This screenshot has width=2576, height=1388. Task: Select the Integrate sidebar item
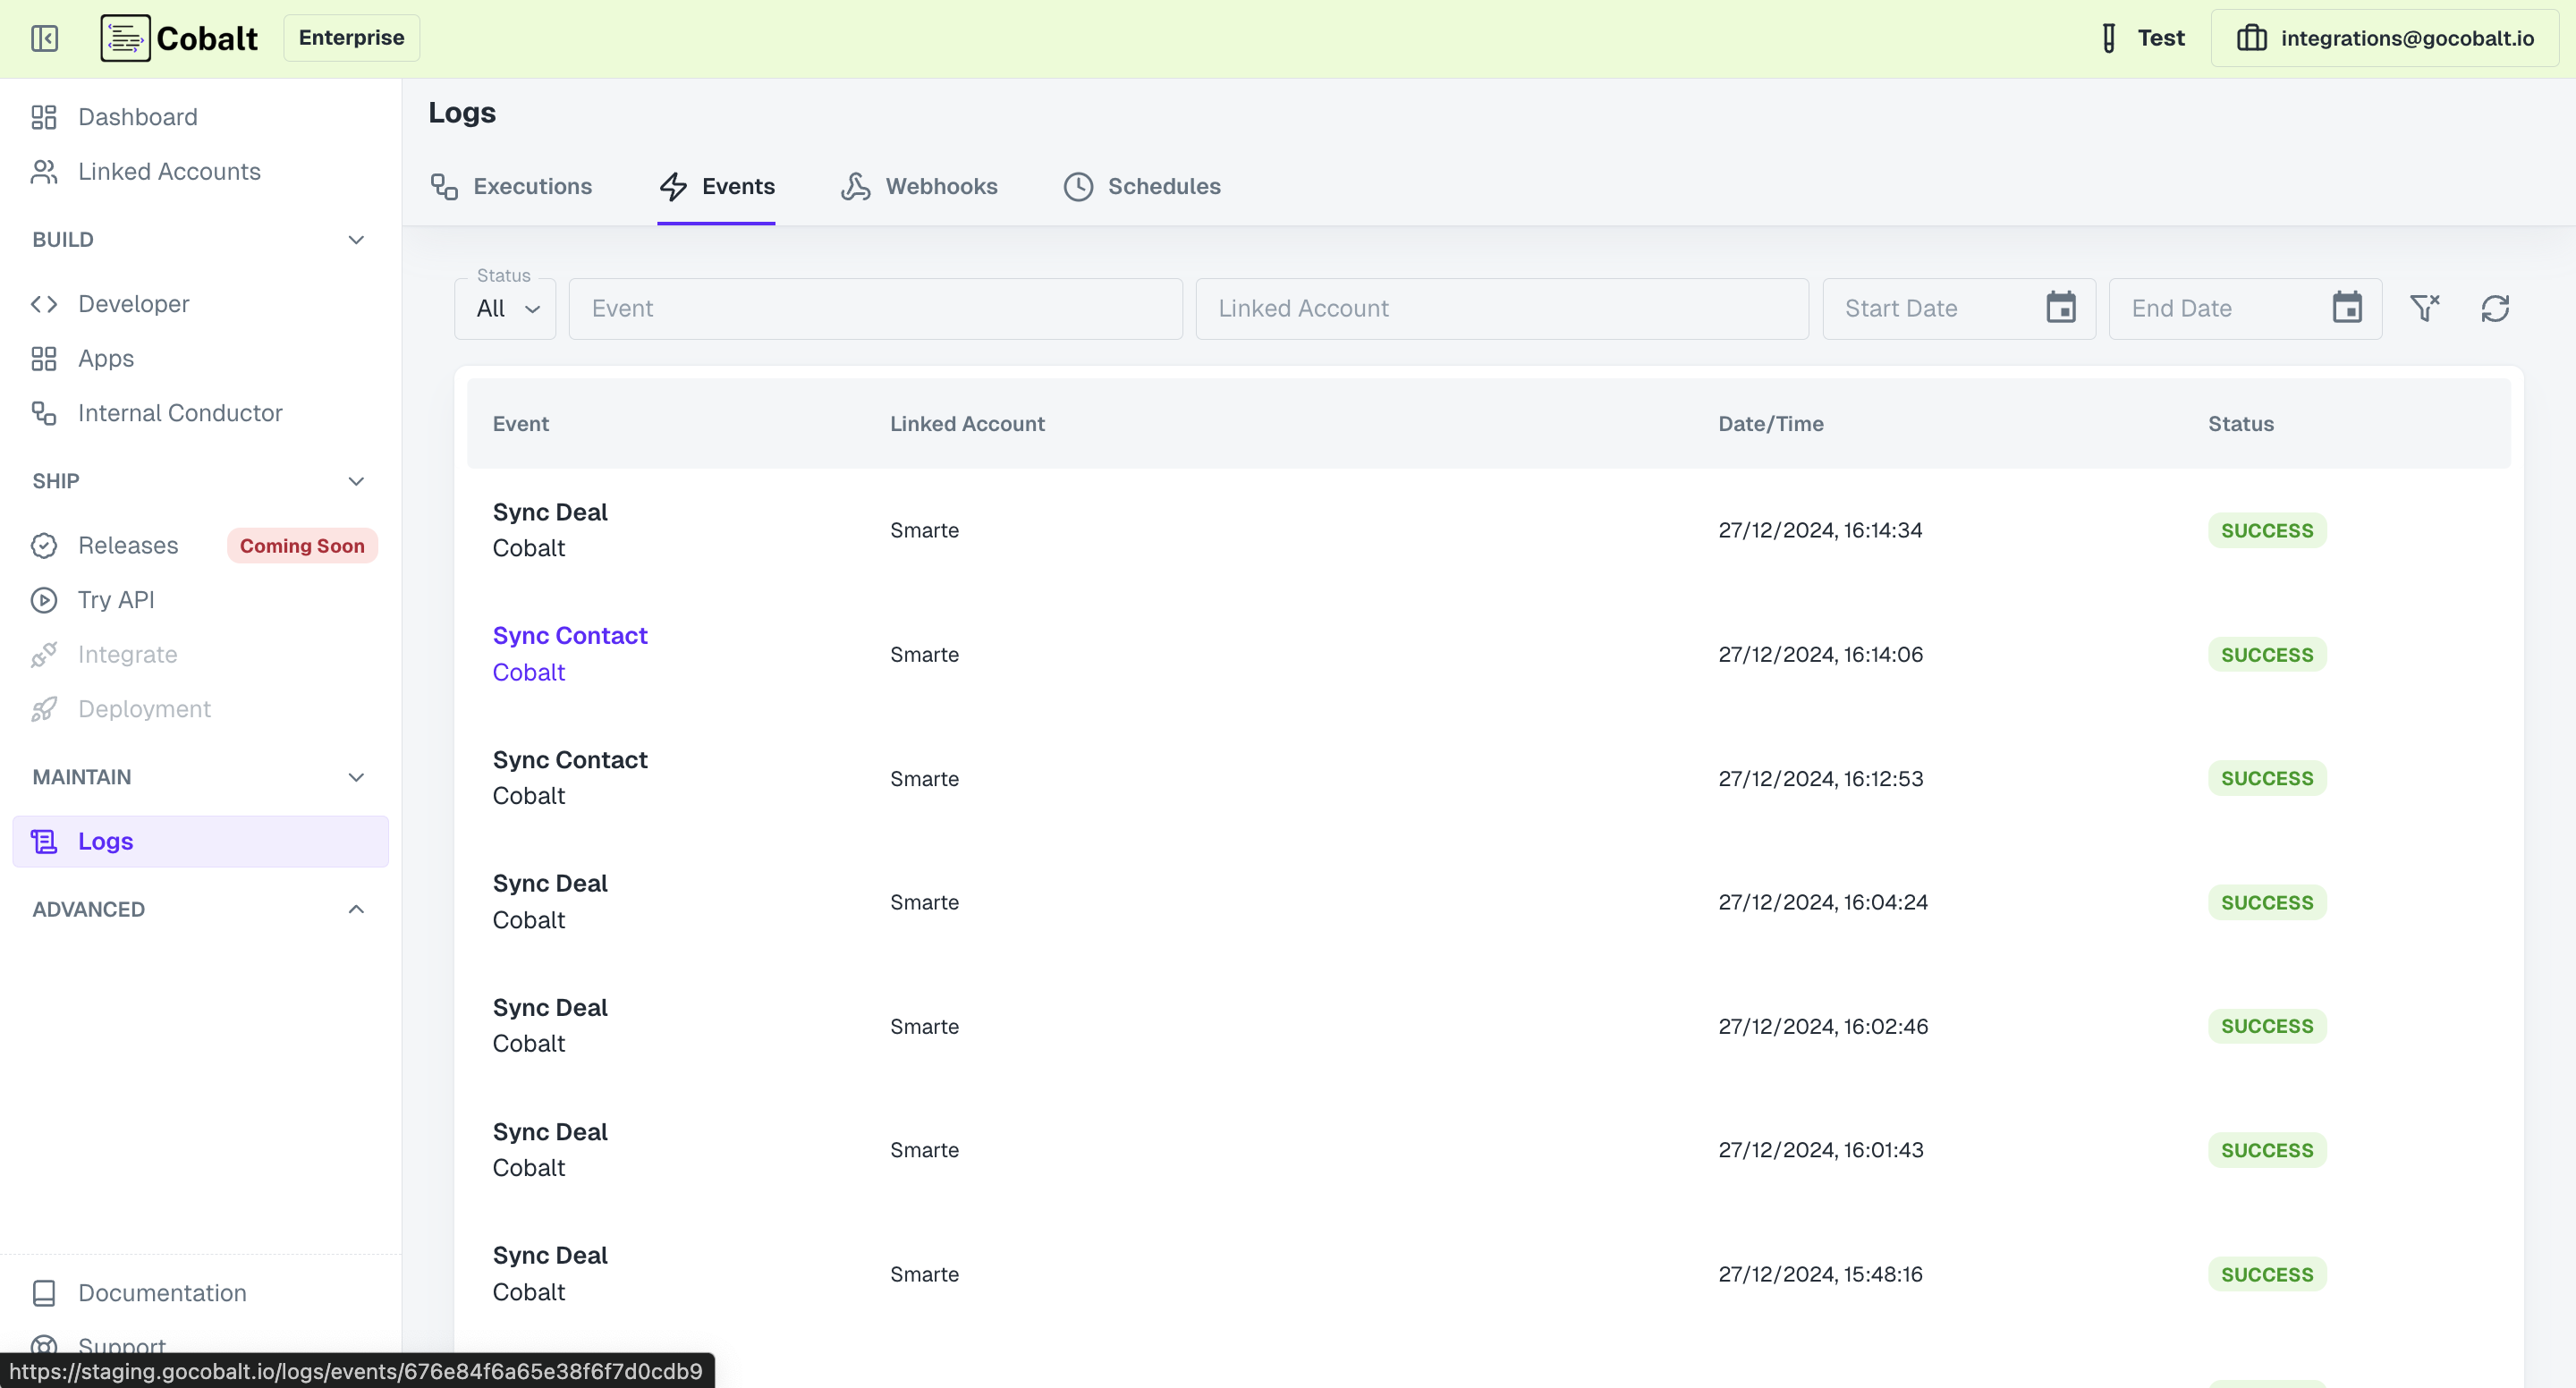tap(127, 654)
